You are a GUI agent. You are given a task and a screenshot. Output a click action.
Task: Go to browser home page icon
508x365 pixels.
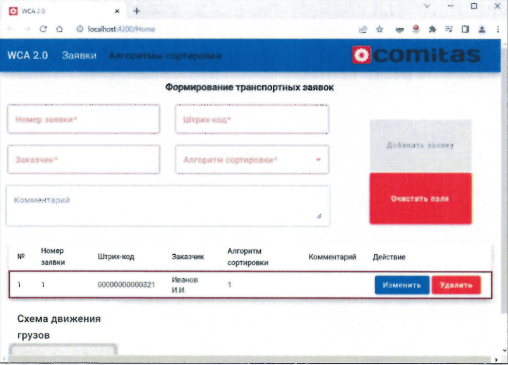(x=59, y=29)
